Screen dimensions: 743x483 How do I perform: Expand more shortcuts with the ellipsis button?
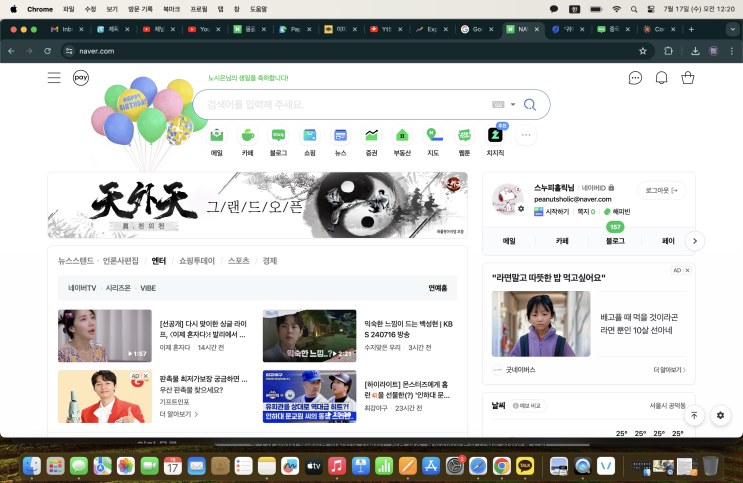tap(526, 135)
